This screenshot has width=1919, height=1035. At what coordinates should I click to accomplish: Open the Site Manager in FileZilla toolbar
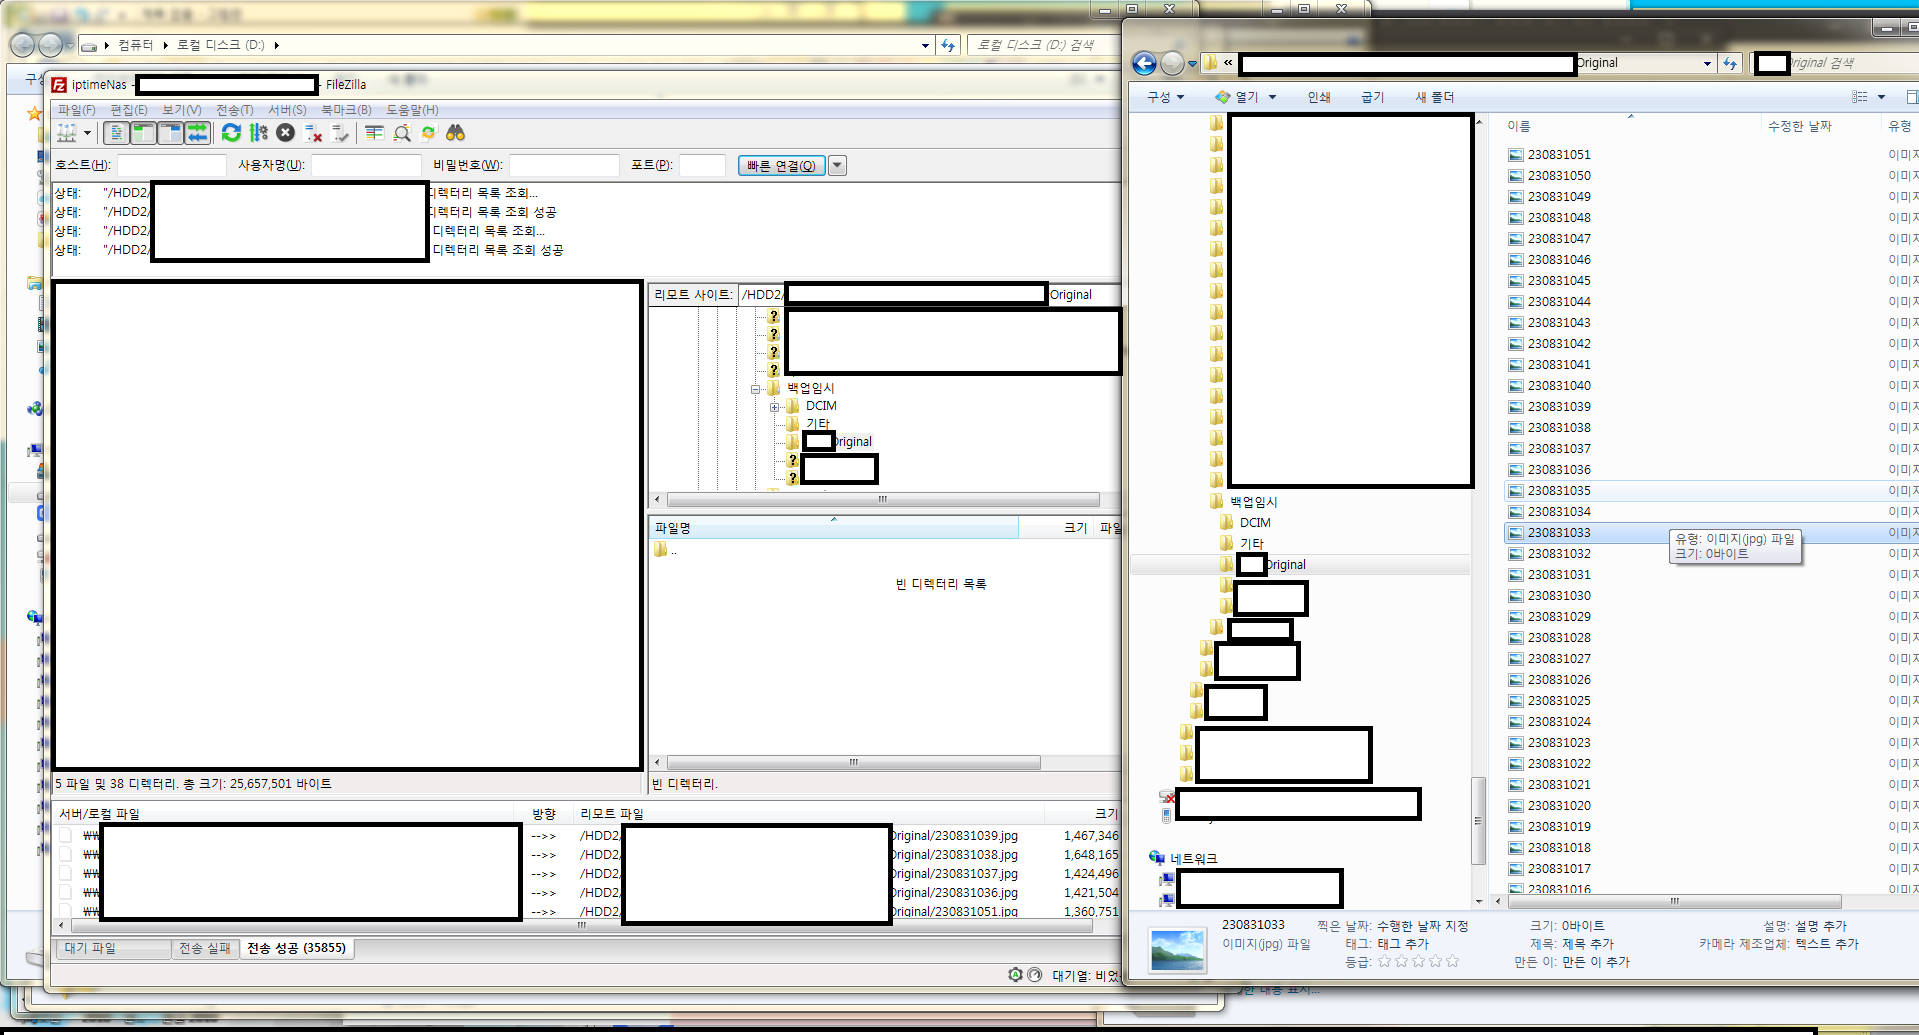tap(67, 133)
